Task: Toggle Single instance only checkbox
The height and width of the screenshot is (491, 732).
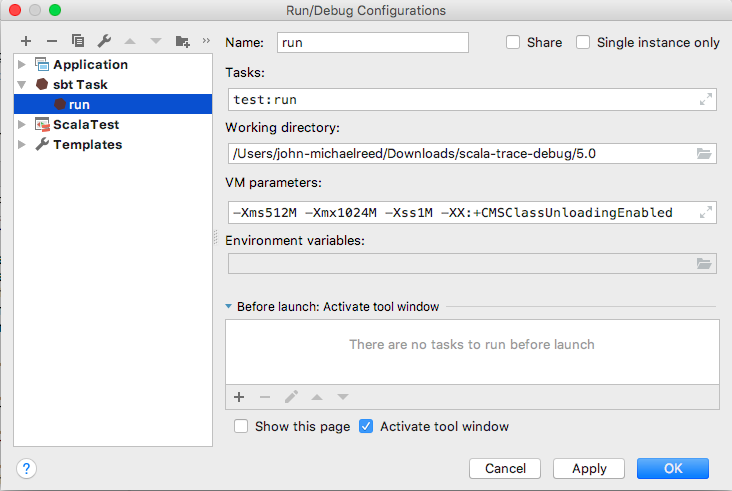Action: (x=583, y=42)
